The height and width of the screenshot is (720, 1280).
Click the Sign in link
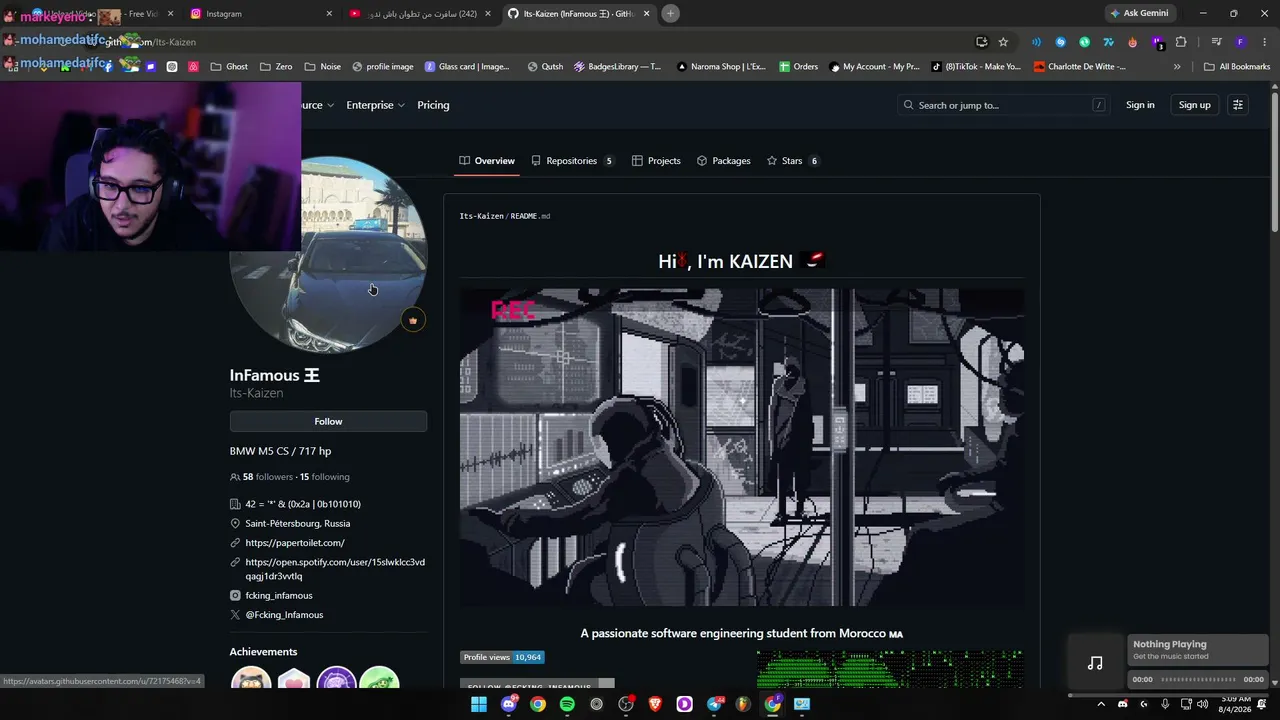tap(1140, 105)
